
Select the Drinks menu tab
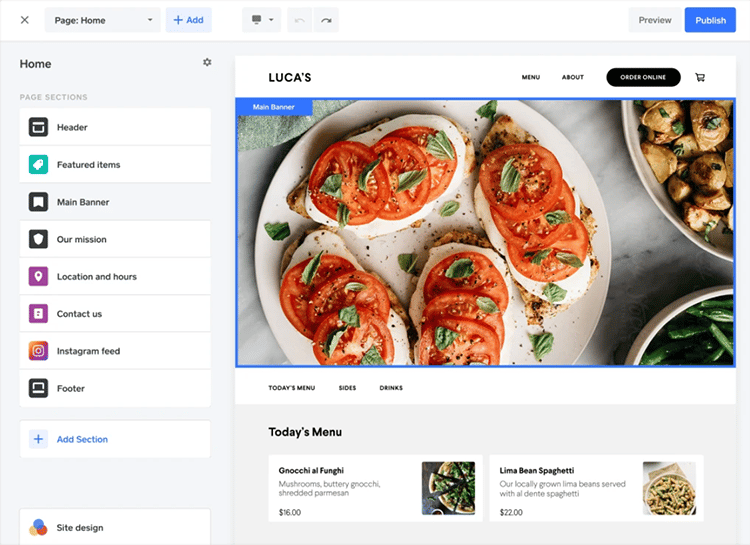click(391, 388)
